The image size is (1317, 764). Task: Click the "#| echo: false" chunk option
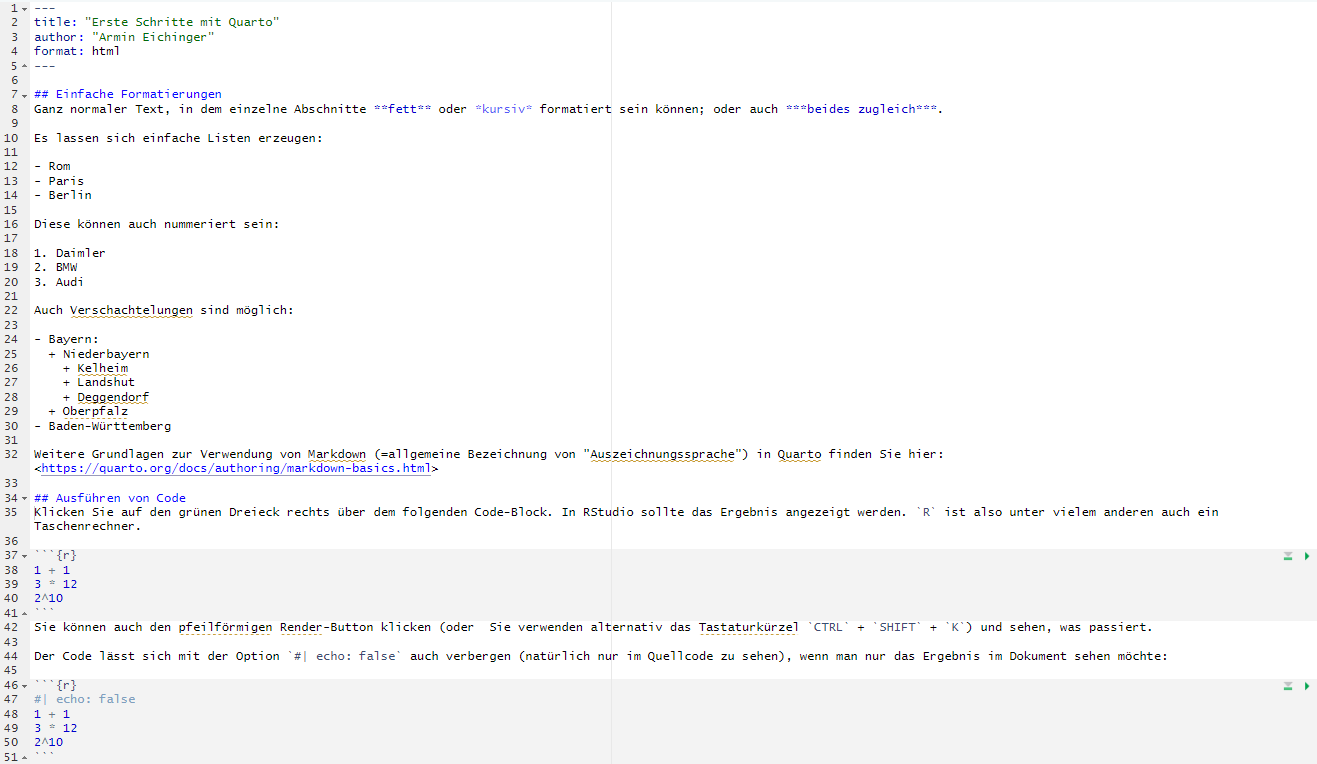click(x=84, y=700)
